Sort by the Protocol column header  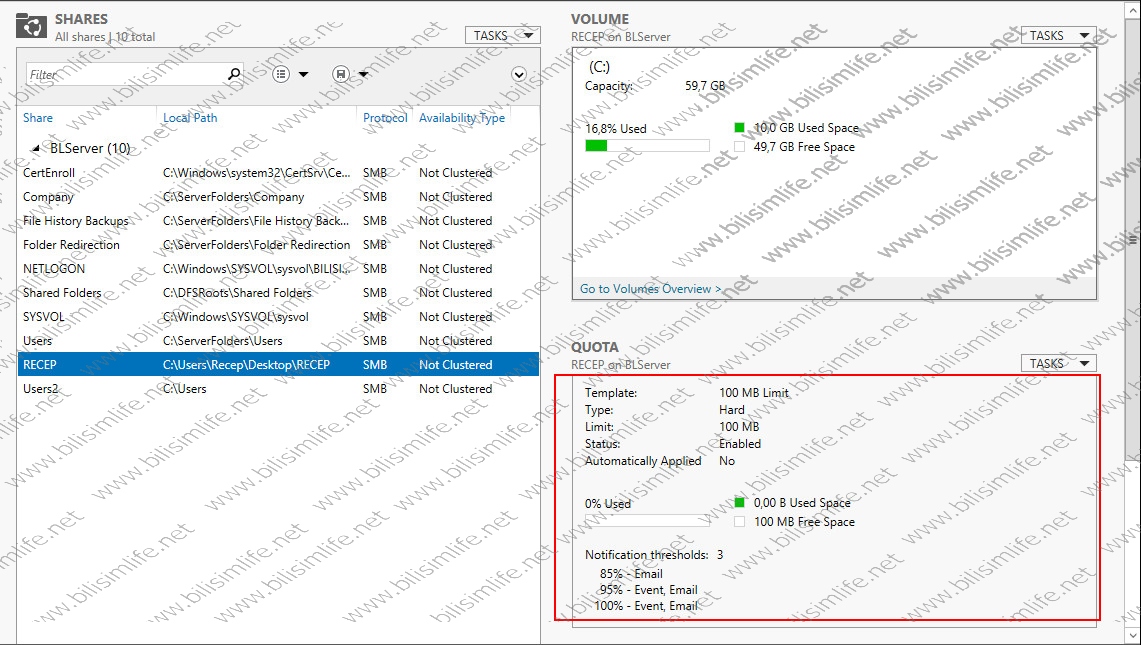(x=385, y=118)
